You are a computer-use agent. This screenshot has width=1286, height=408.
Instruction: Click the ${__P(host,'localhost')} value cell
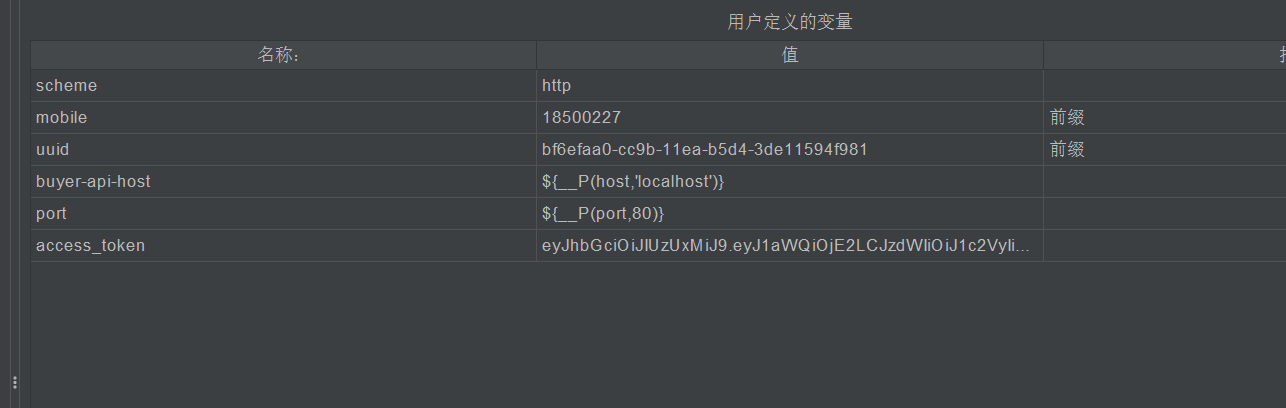click(790, 182)
